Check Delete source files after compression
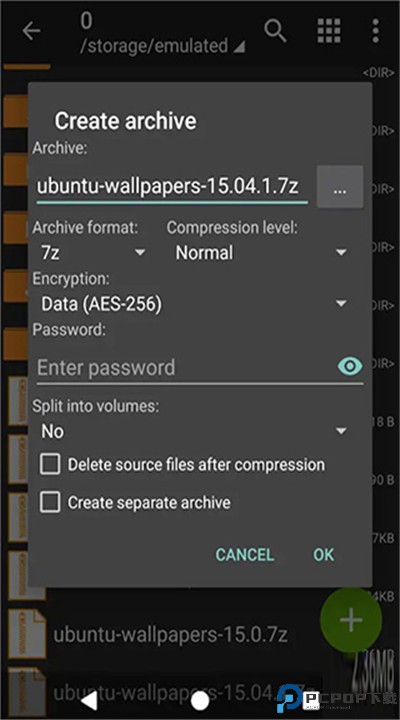Screen dimensions: 400x720 point(50,464)
